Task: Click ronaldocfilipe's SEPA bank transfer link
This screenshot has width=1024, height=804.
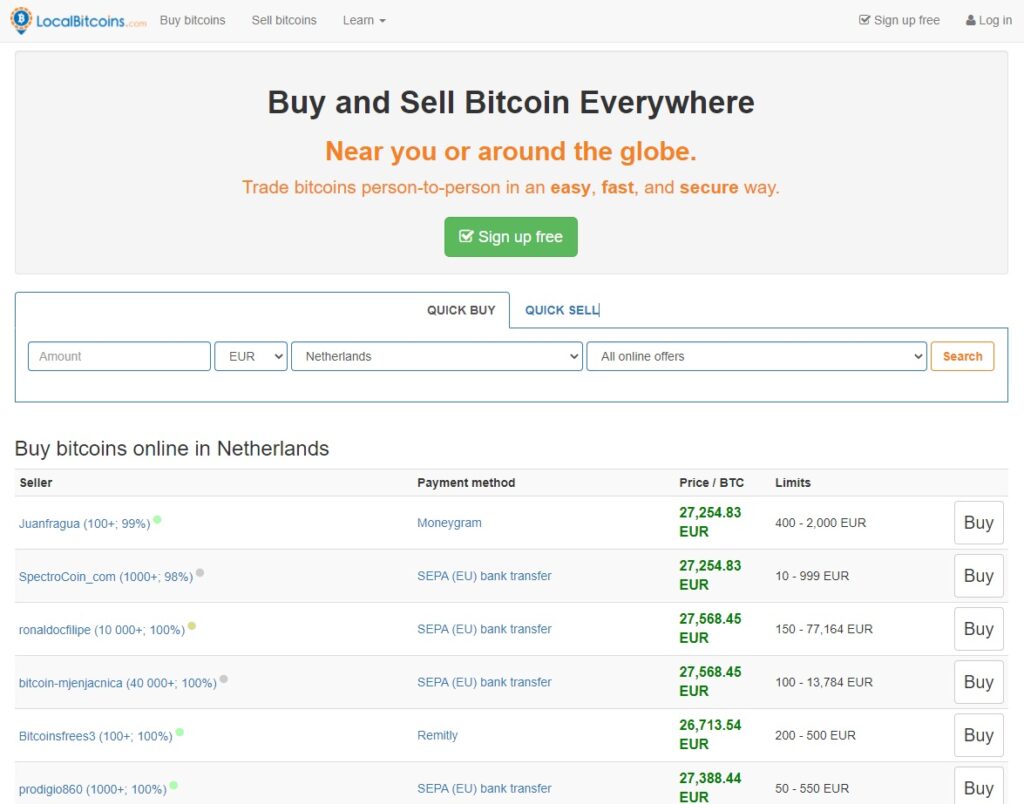Action: pyautogui.click(x=484, y=629)
